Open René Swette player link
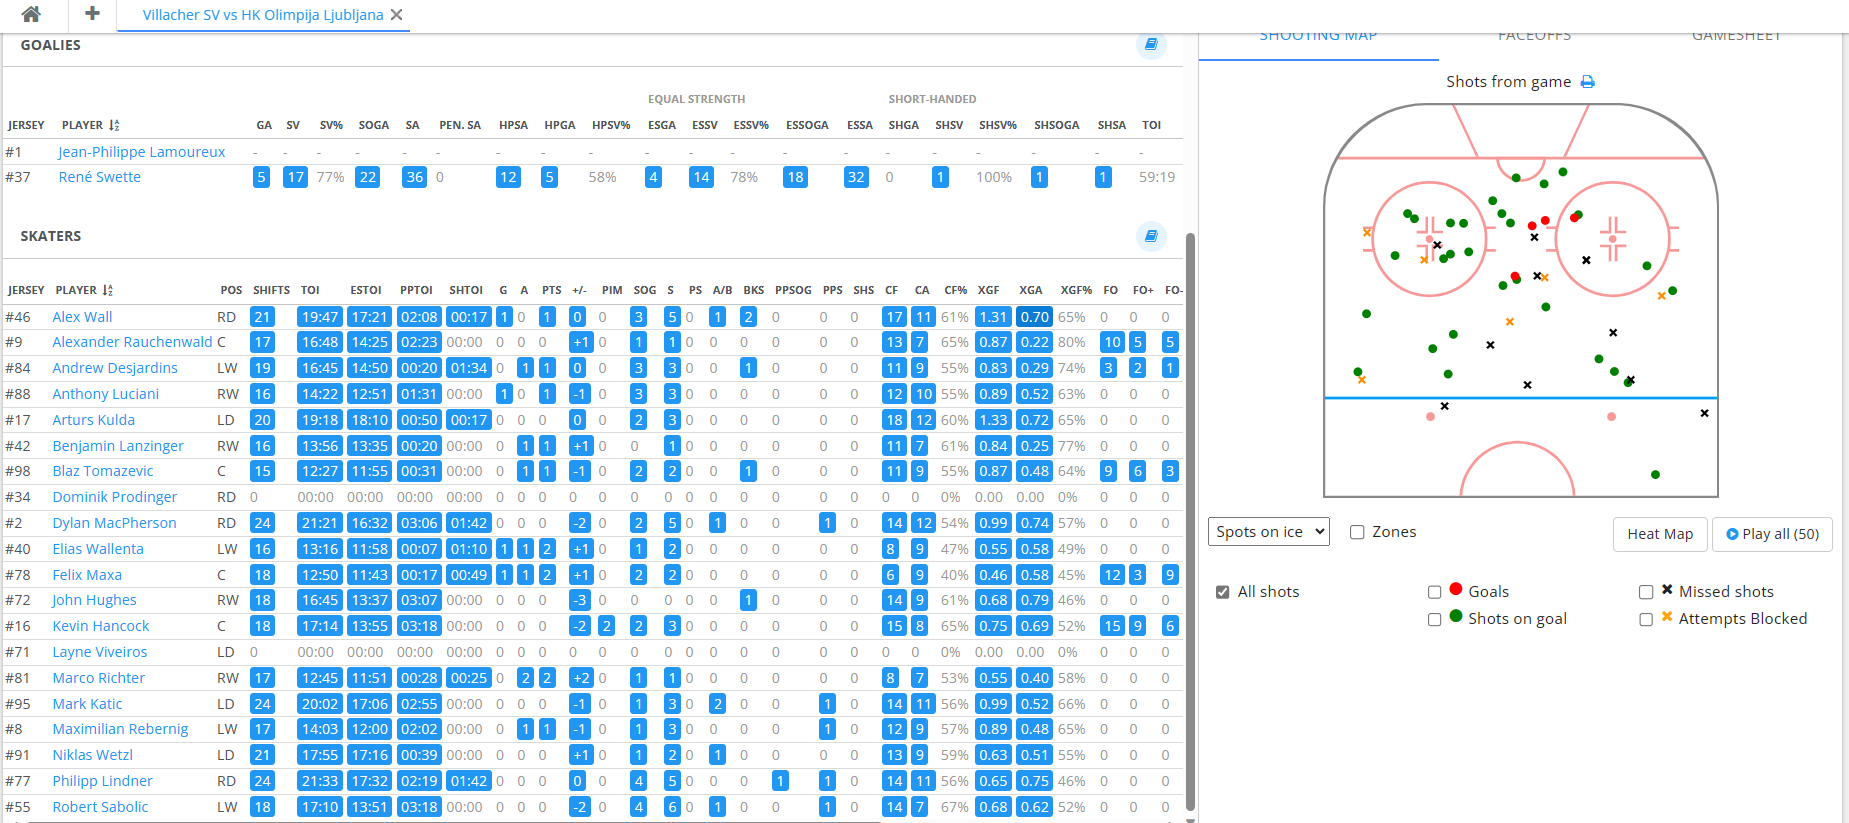Viewport: 1849px width, 823px height. 99,177
